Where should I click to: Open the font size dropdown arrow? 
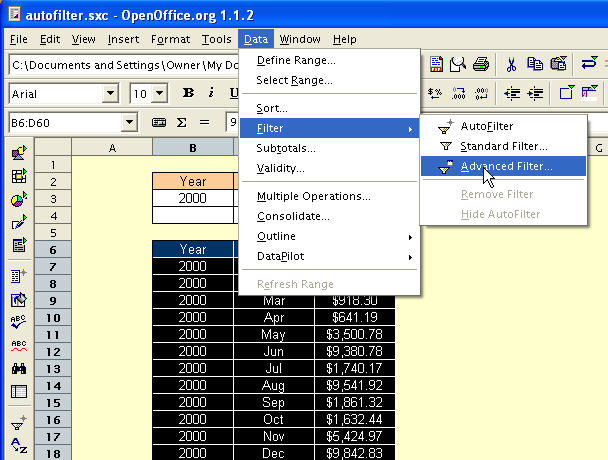click(159, 93)
